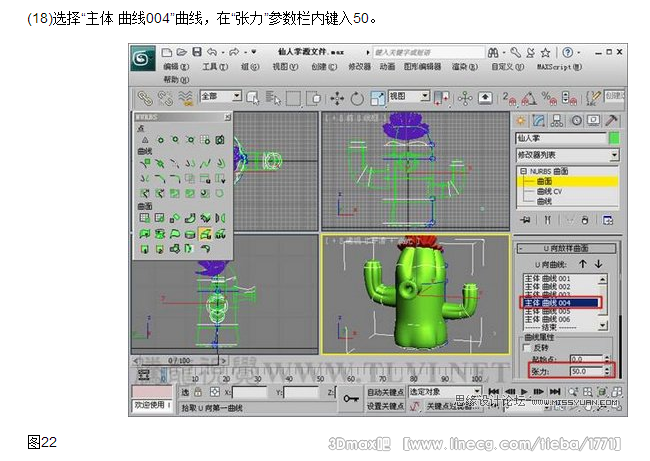This screenshot has width=650, height=461.
Task: Switch to the Utilities hammer tab
Action: 611,121
